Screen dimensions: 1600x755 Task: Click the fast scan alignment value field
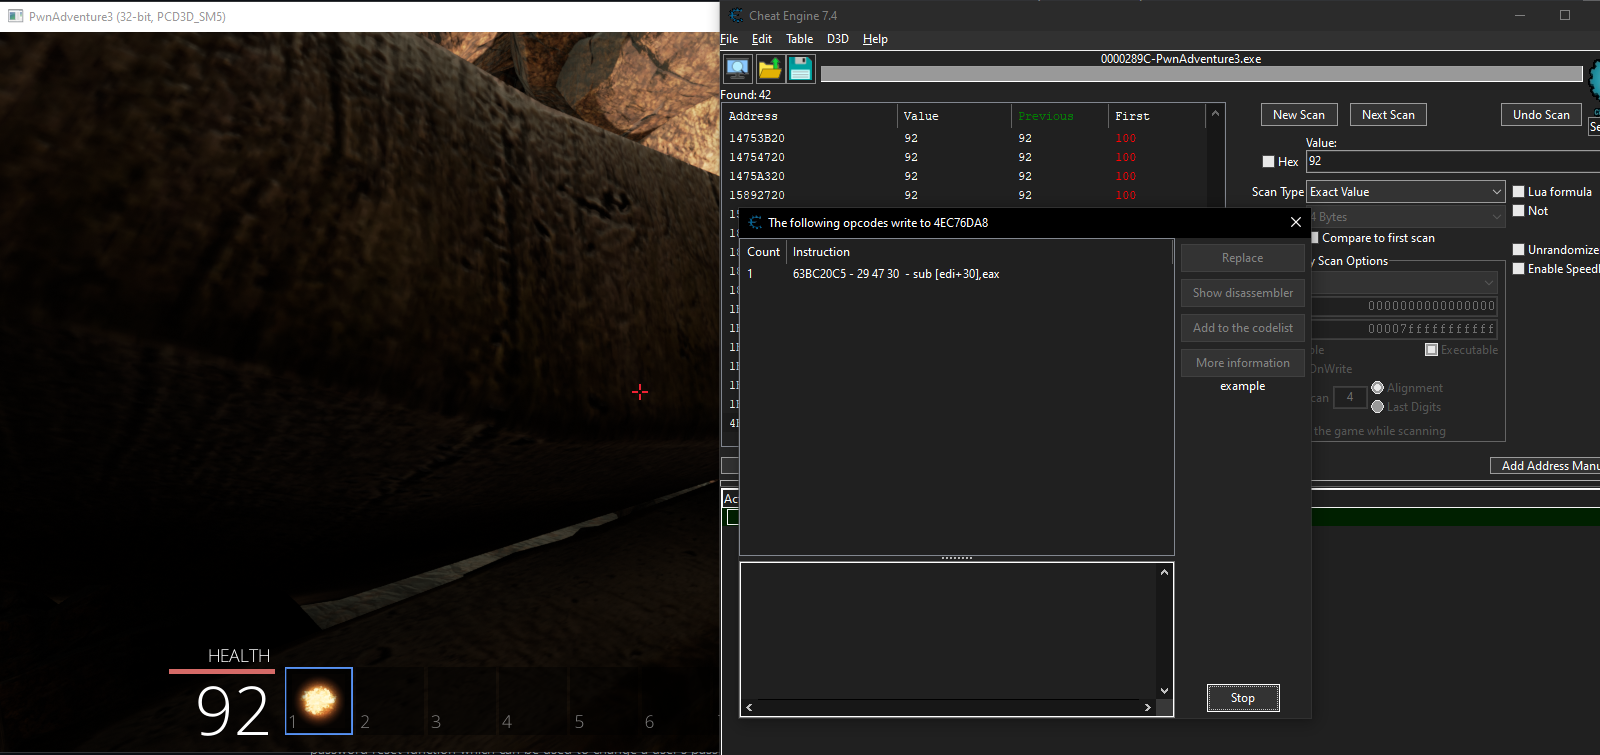click(x=1350, y=398)
